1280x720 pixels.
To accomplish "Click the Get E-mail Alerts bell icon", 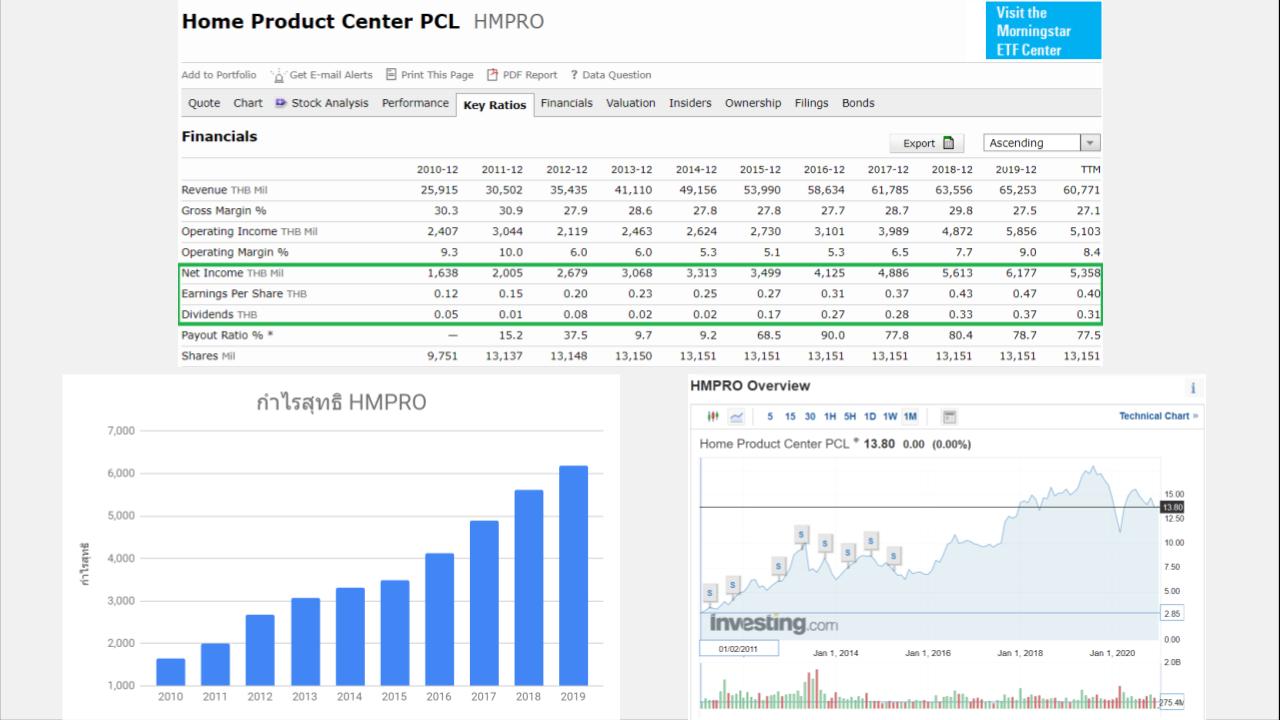I will pyautogui.click(x=277, y=75).
